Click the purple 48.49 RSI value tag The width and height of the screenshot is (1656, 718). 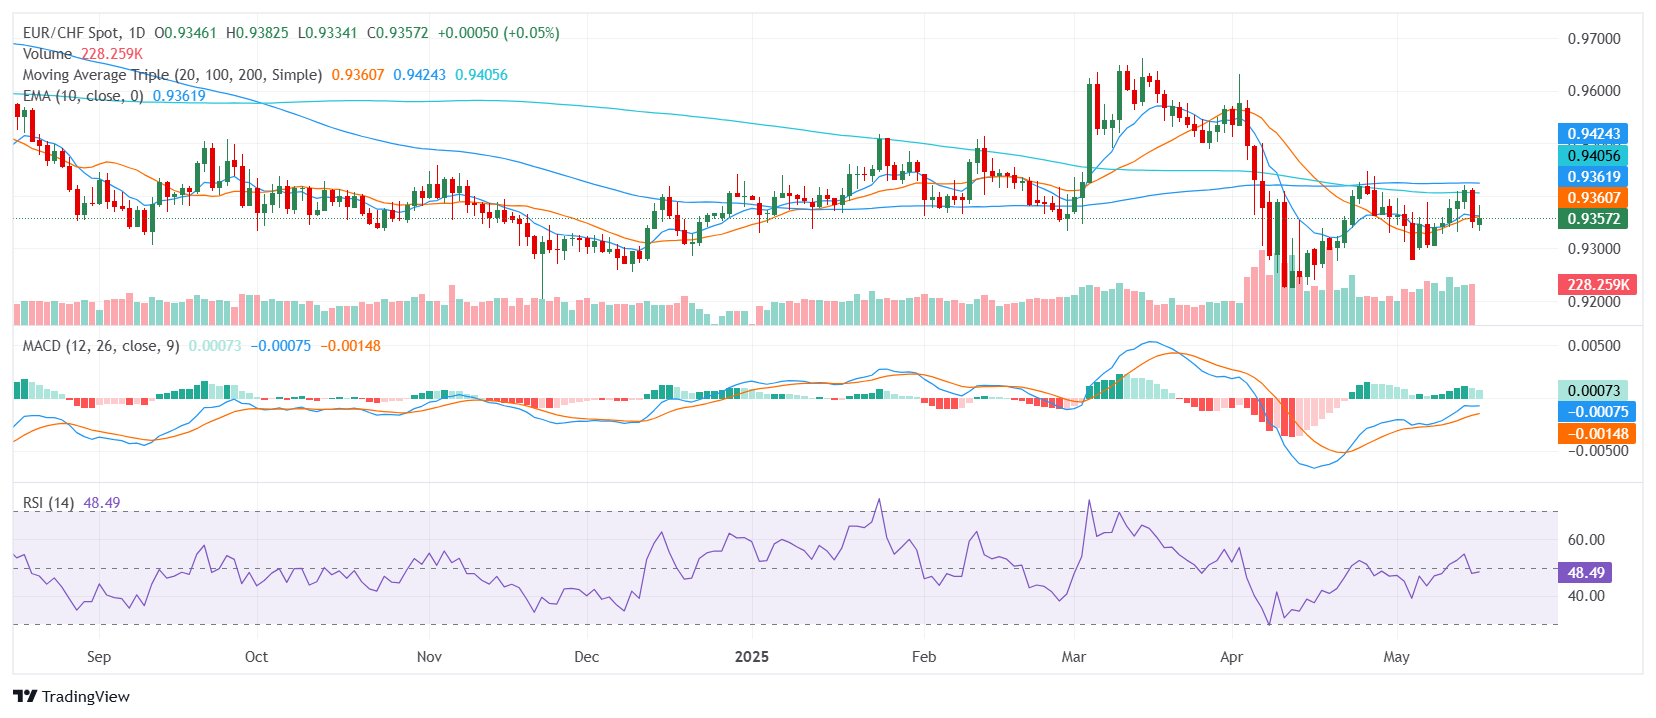click(x=1585, y=573)
